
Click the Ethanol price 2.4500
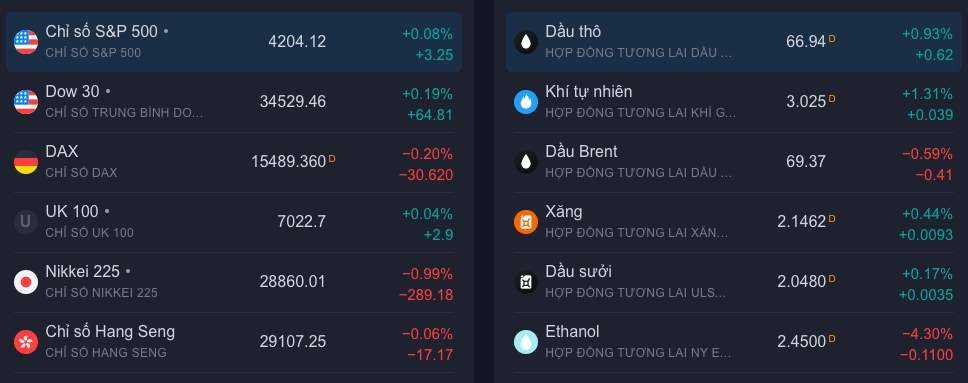pos(801,342)
